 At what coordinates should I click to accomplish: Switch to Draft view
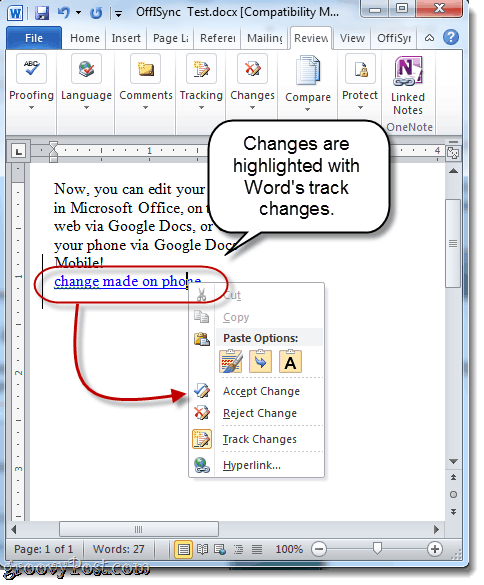pyautogui.click(x=257, y=550)
